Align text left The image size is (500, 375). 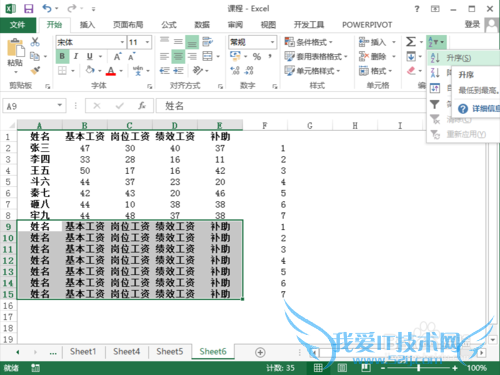(x=164, y=56)
